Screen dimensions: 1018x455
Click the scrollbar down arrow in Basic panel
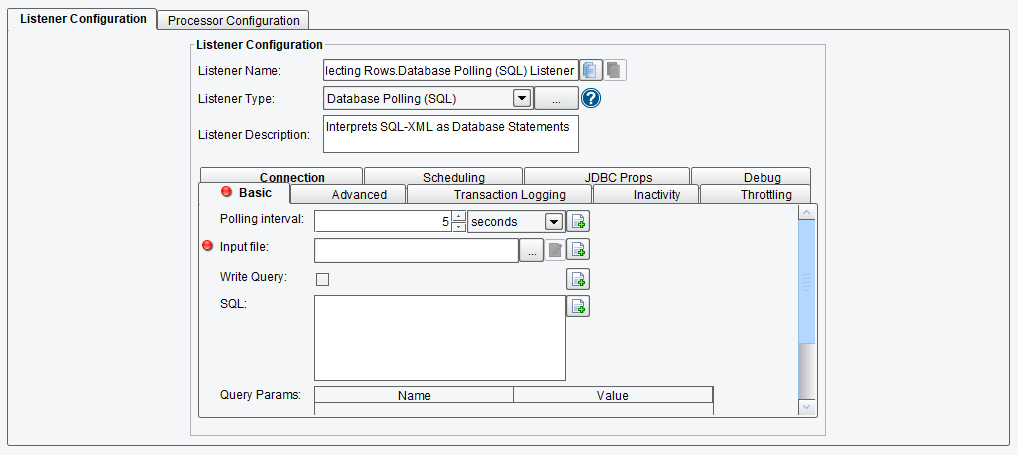point(807,406)
